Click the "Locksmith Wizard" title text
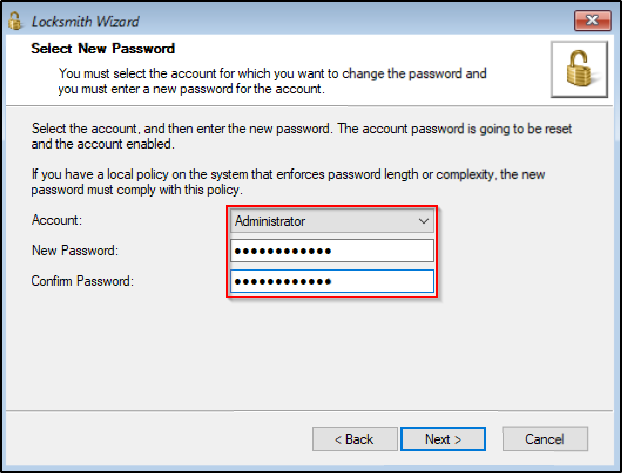This screenshot has width=622, height=473. (87, 21)
